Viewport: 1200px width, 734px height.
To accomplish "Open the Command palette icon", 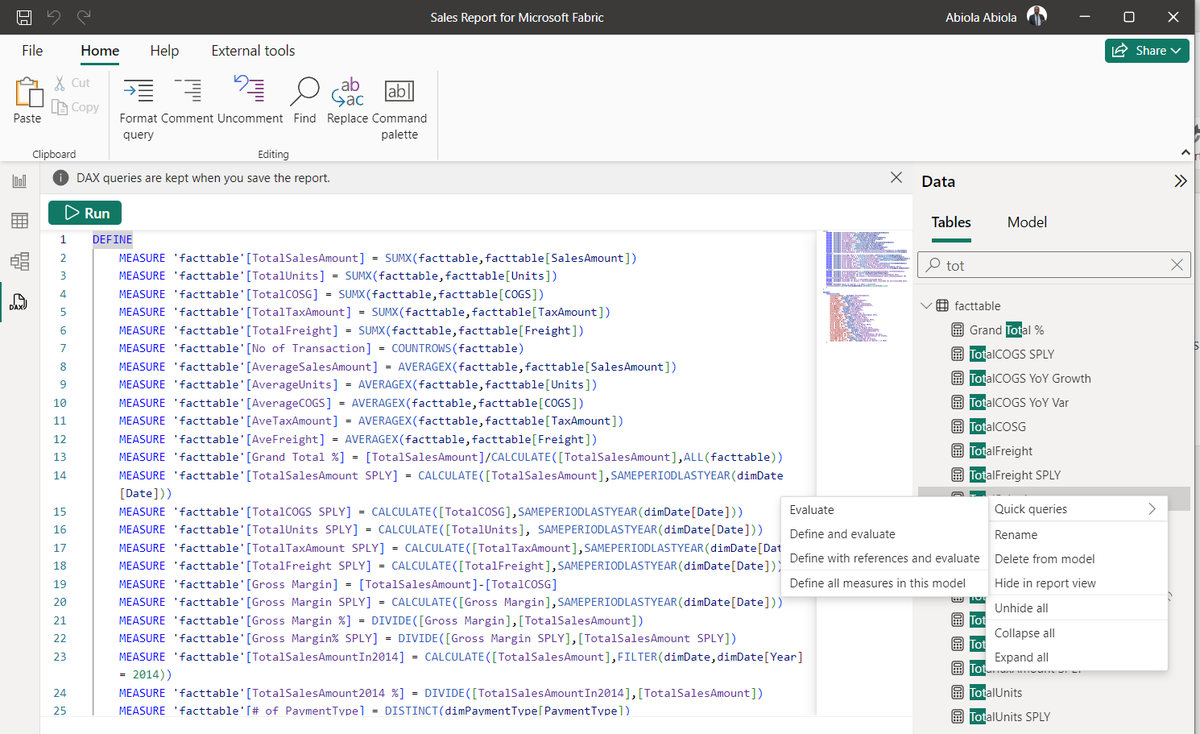I will pyautogui.click(x=399, y=91).
